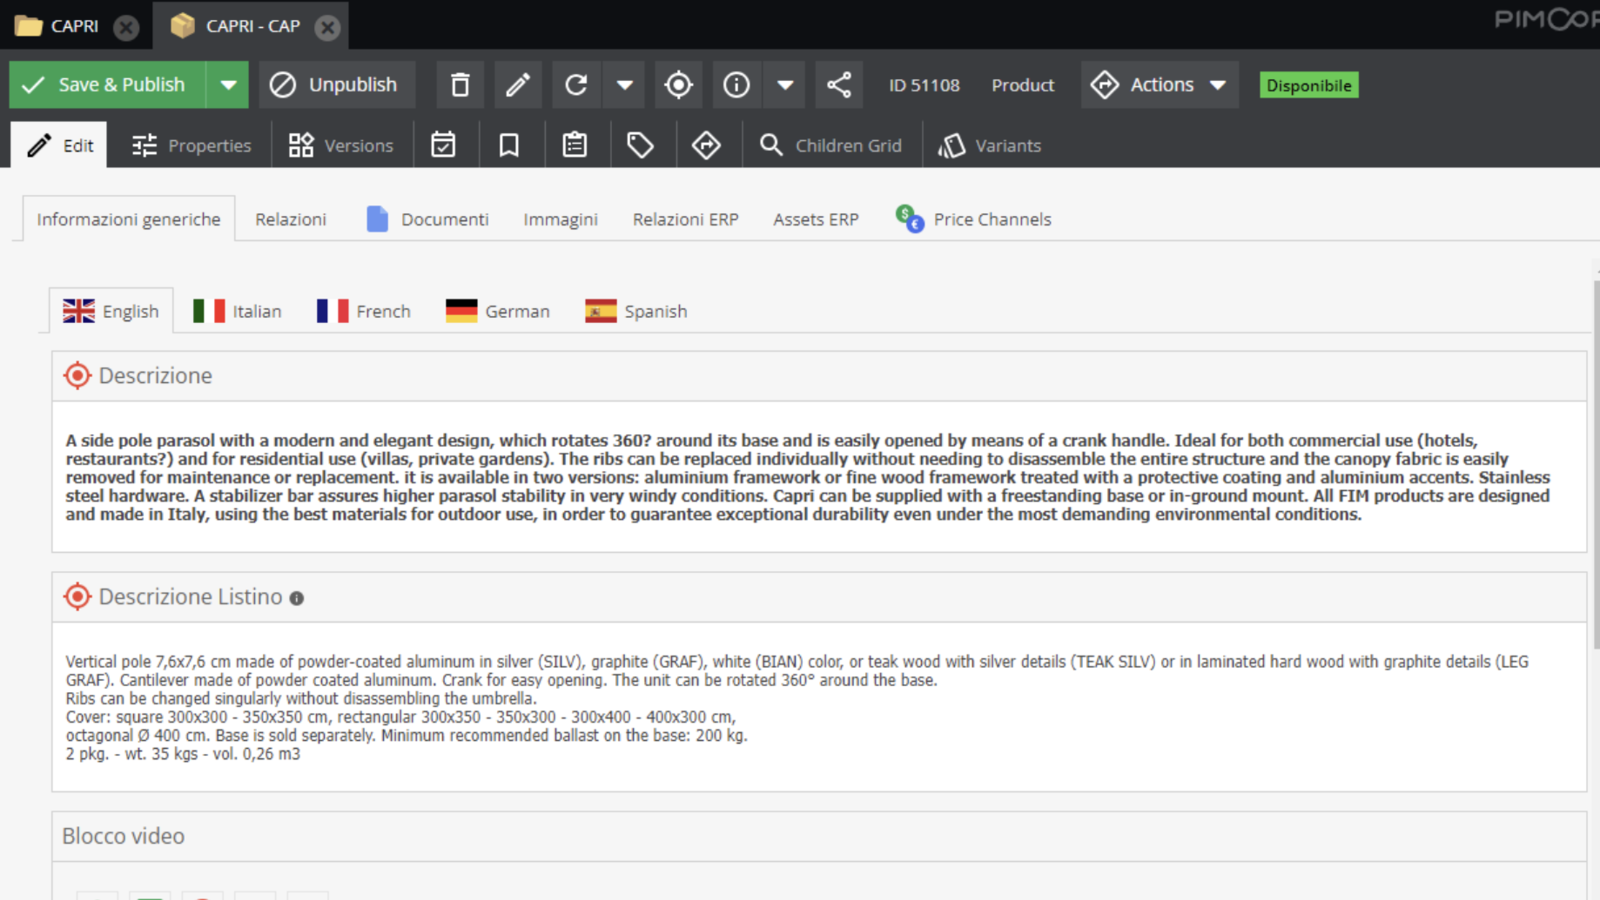
Task: Click the target icon beside Descrizione Listino
Action: click(x=77, y=597)
